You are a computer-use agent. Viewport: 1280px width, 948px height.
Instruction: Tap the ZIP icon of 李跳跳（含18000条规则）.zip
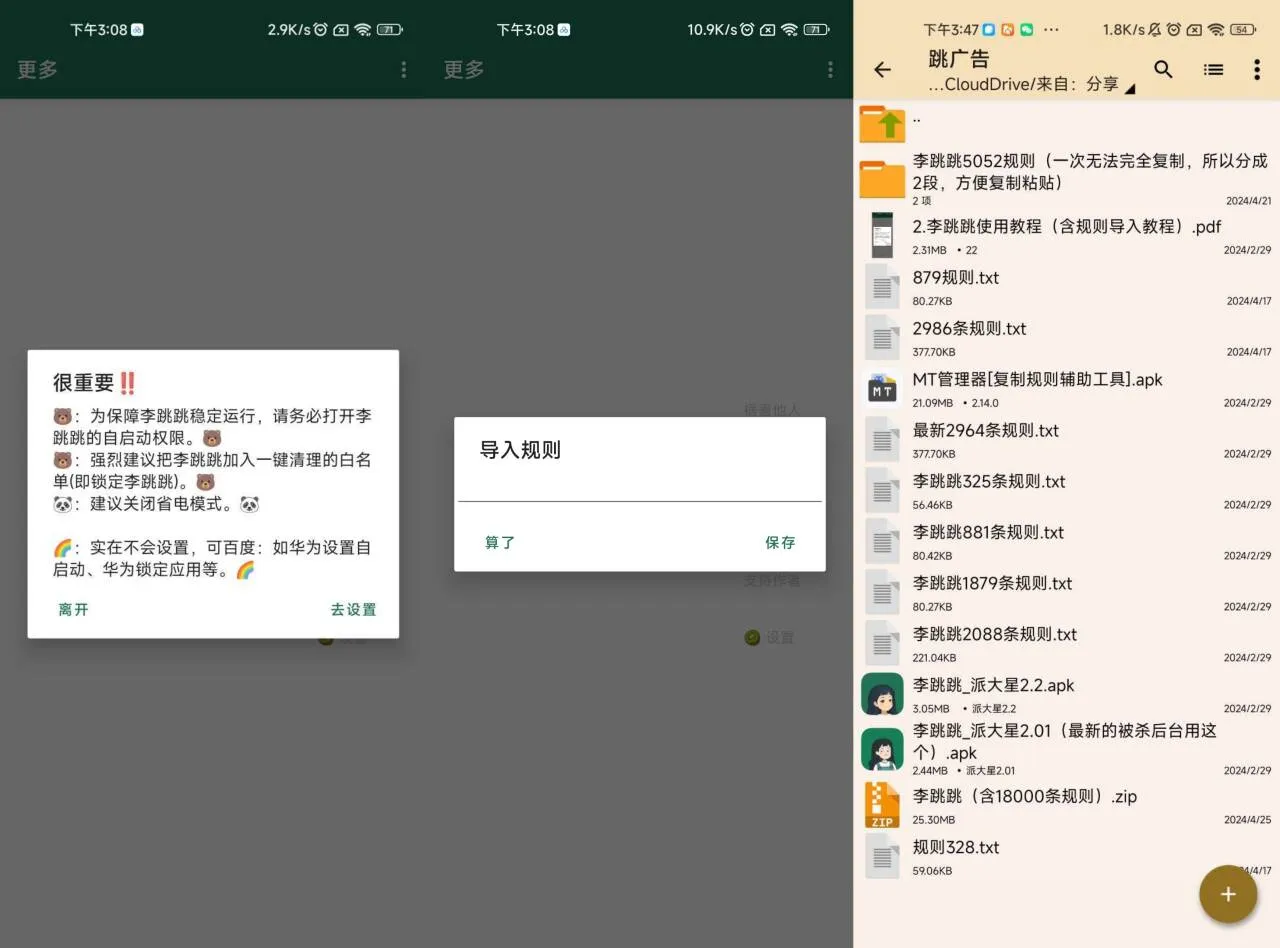[882, 804]
